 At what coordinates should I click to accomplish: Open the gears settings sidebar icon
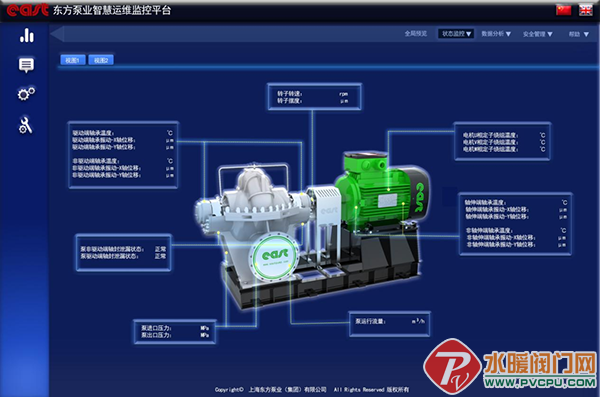(x=26, y=93)
